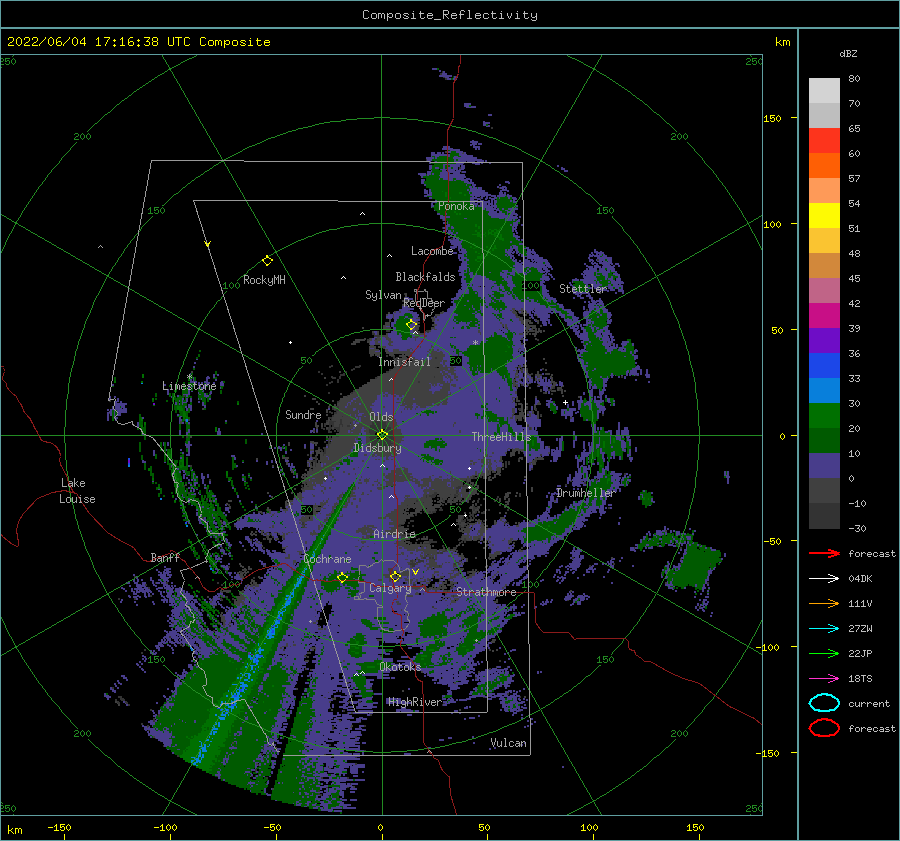Click the Limestone label
Screen dimensions: 900x841
pos(189,386)
